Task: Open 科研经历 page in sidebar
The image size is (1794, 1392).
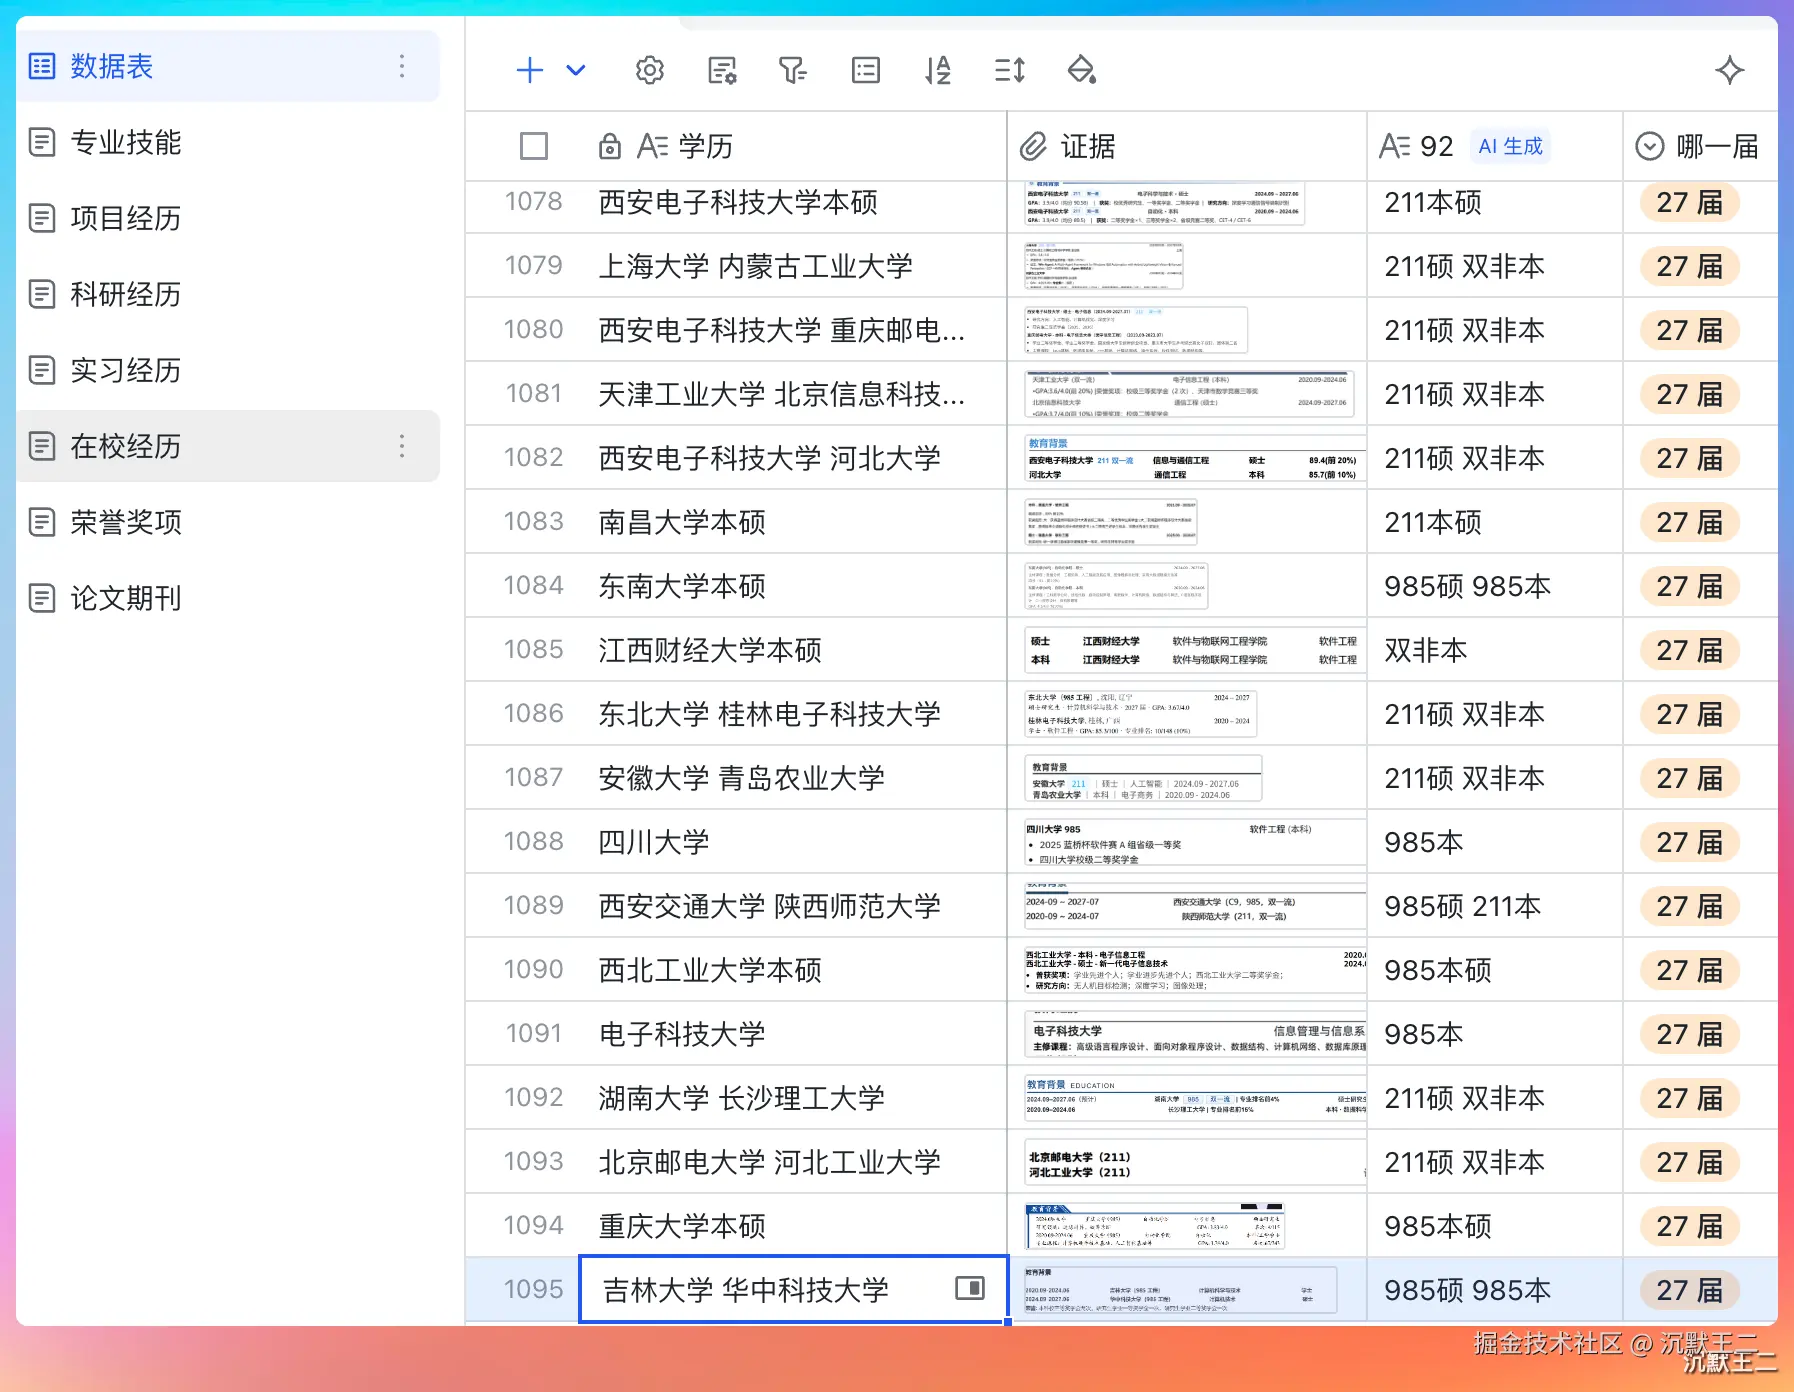Action: [x=228, y=294]
